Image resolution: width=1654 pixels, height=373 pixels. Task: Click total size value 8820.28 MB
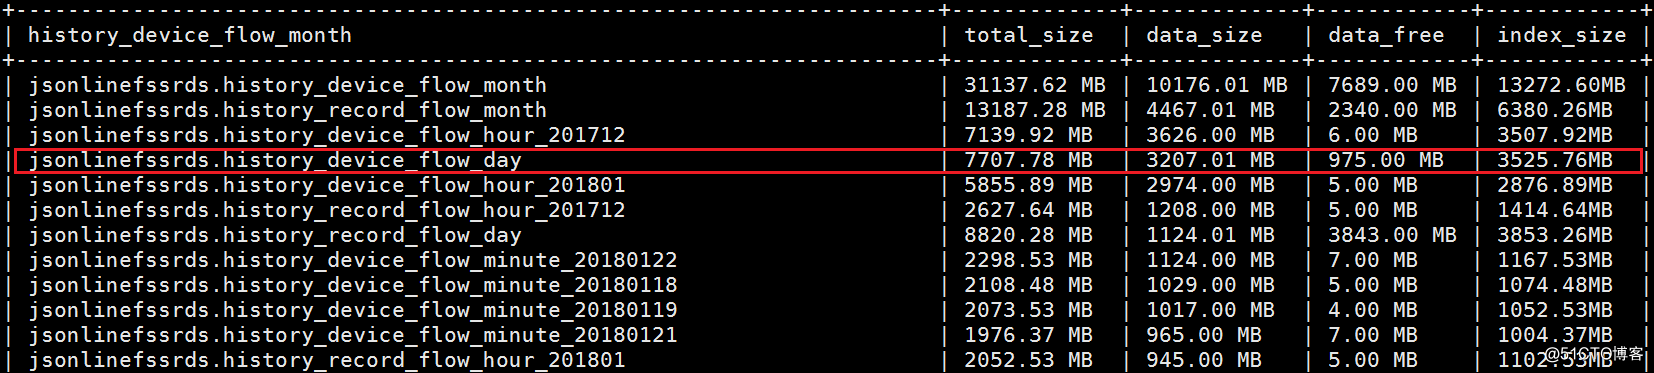coord(1029,235)
